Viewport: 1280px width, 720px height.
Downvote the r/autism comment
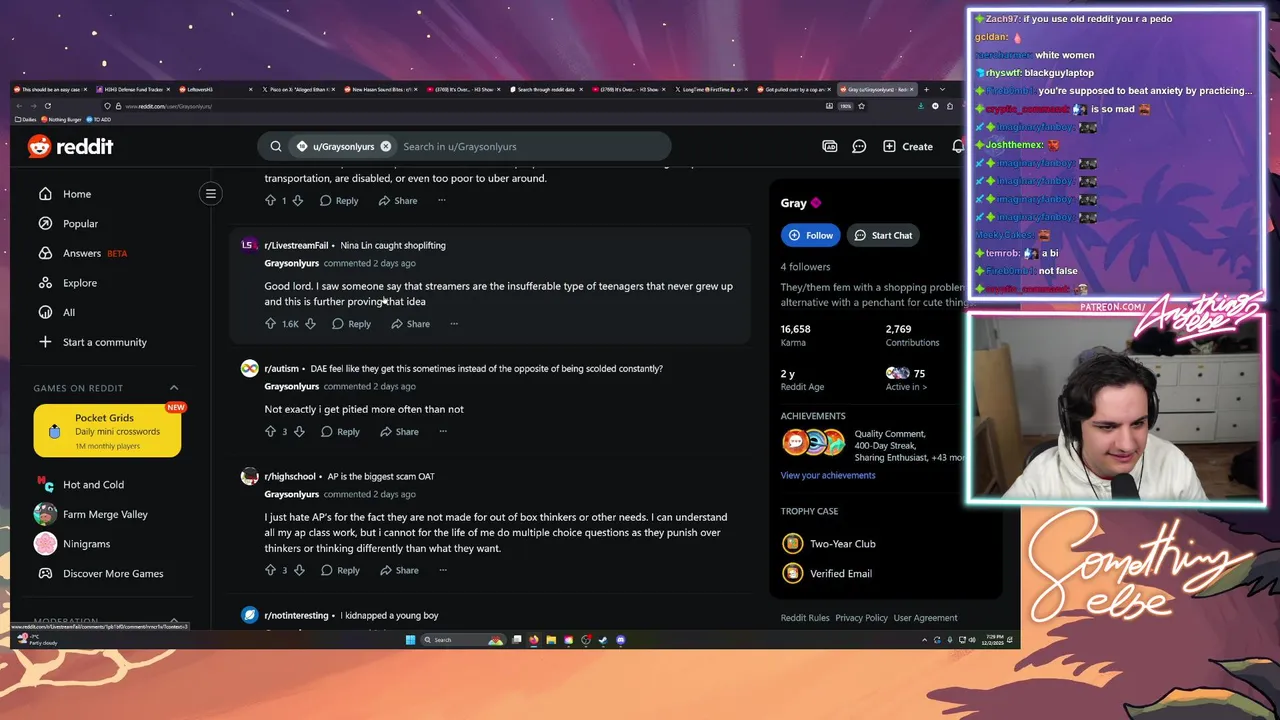click(x=298, y=432)
